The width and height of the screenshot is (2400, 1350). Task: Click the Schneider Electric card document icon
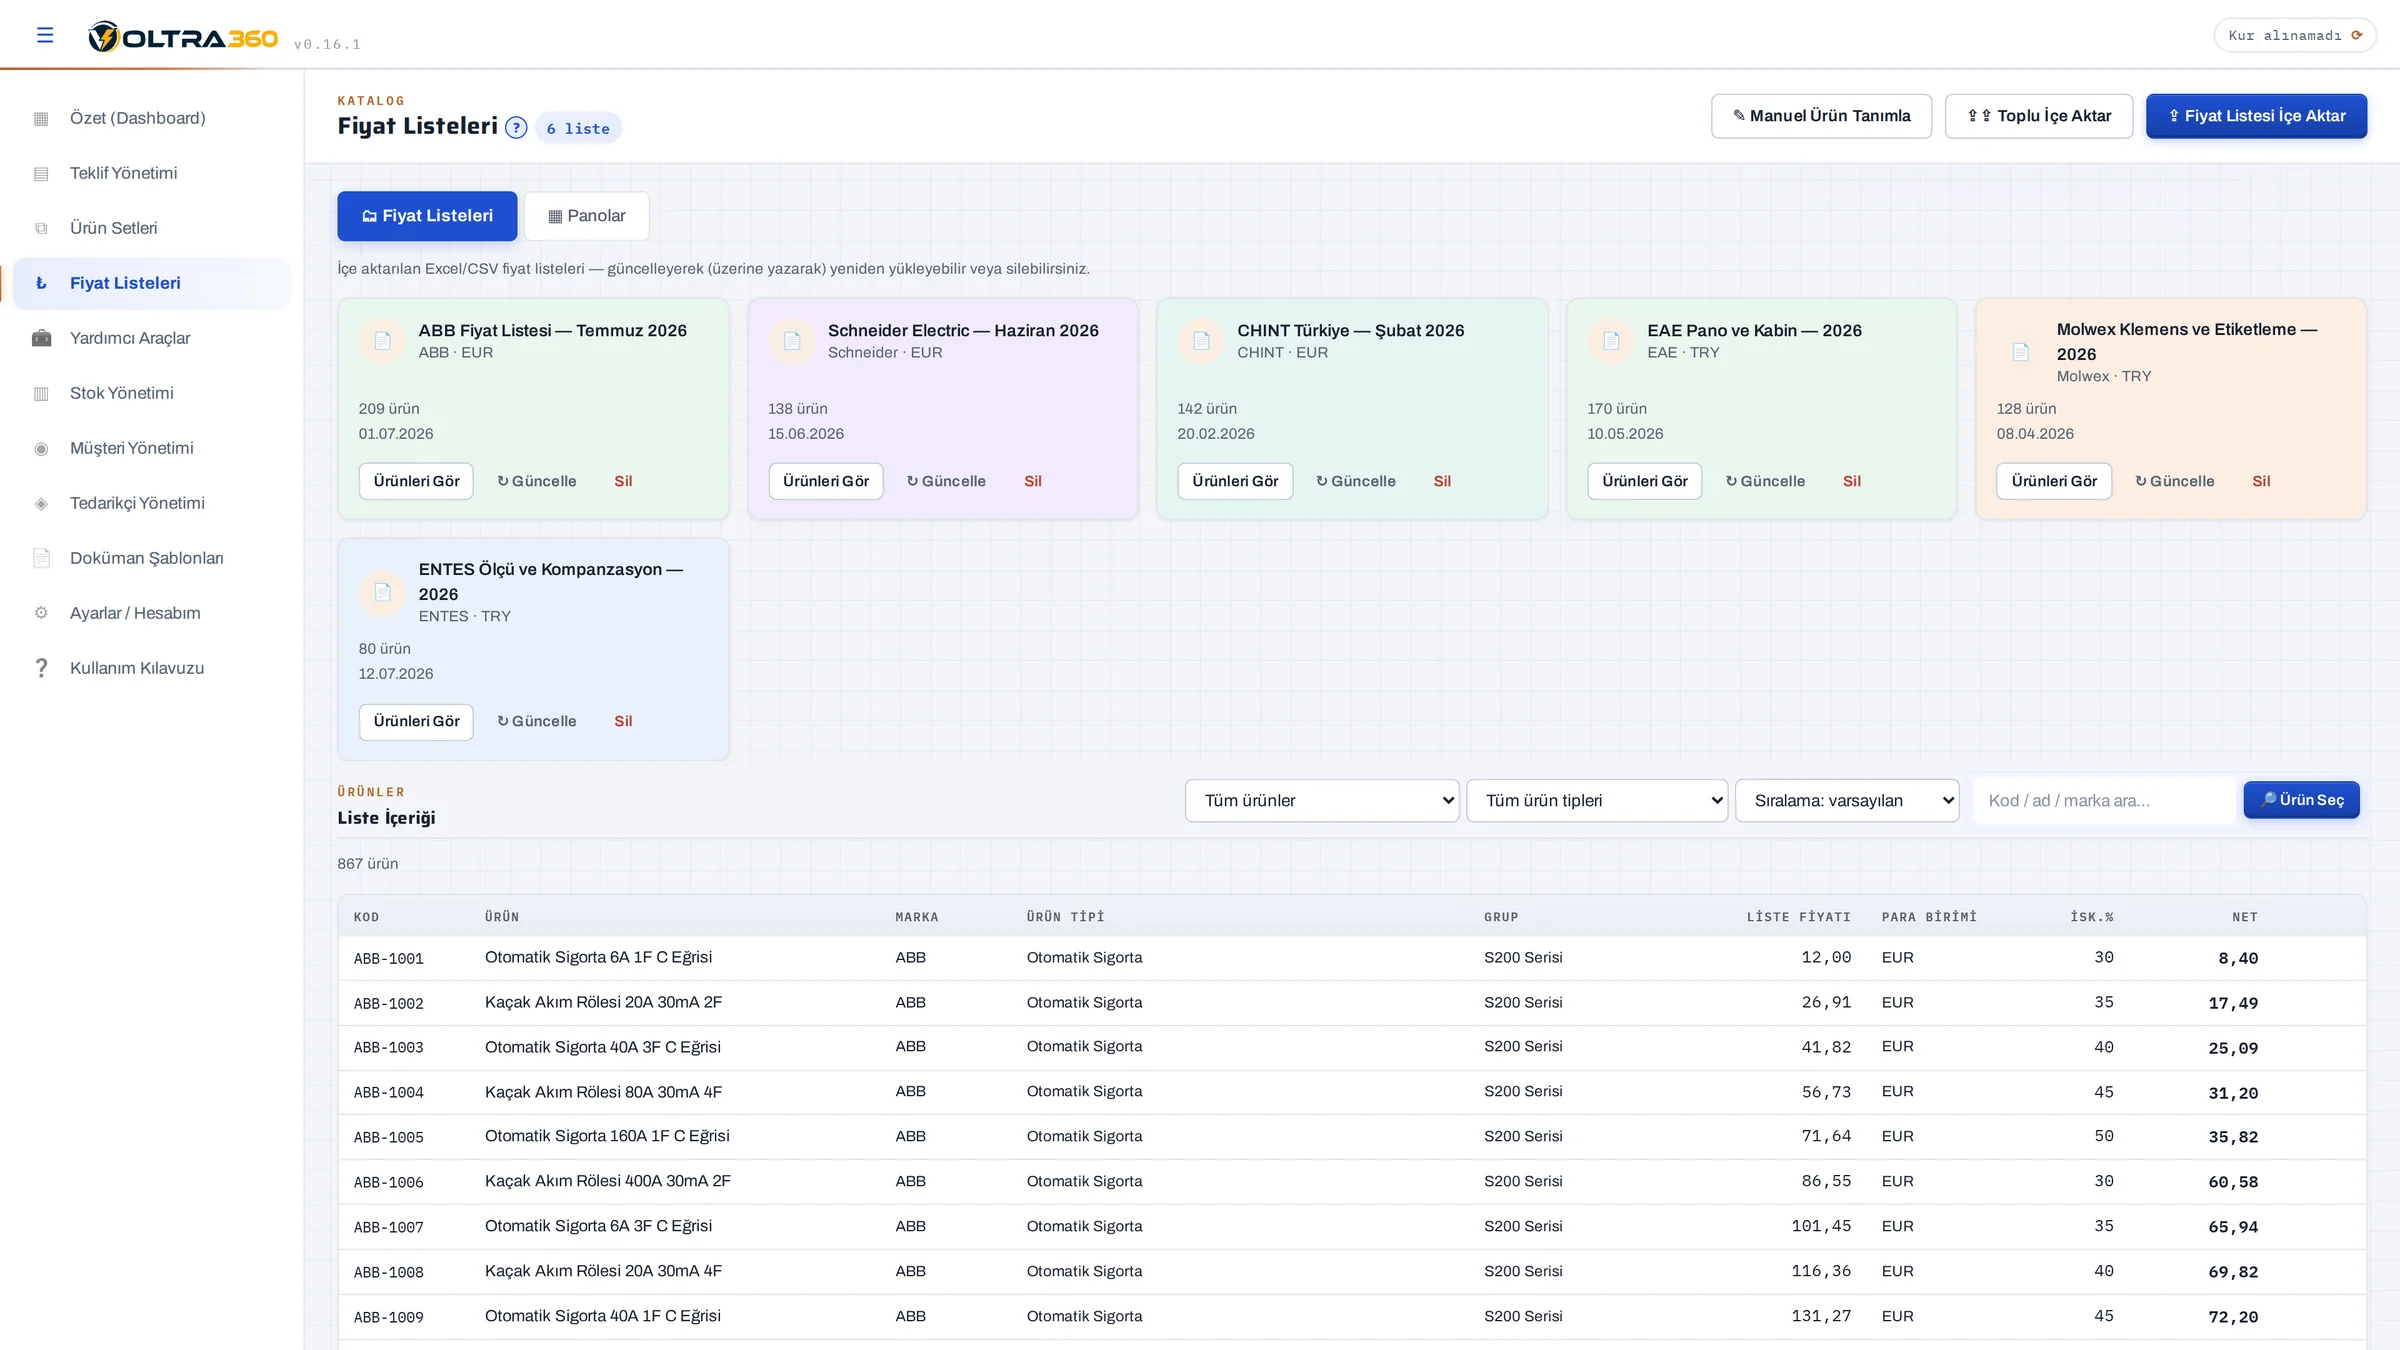792,341
